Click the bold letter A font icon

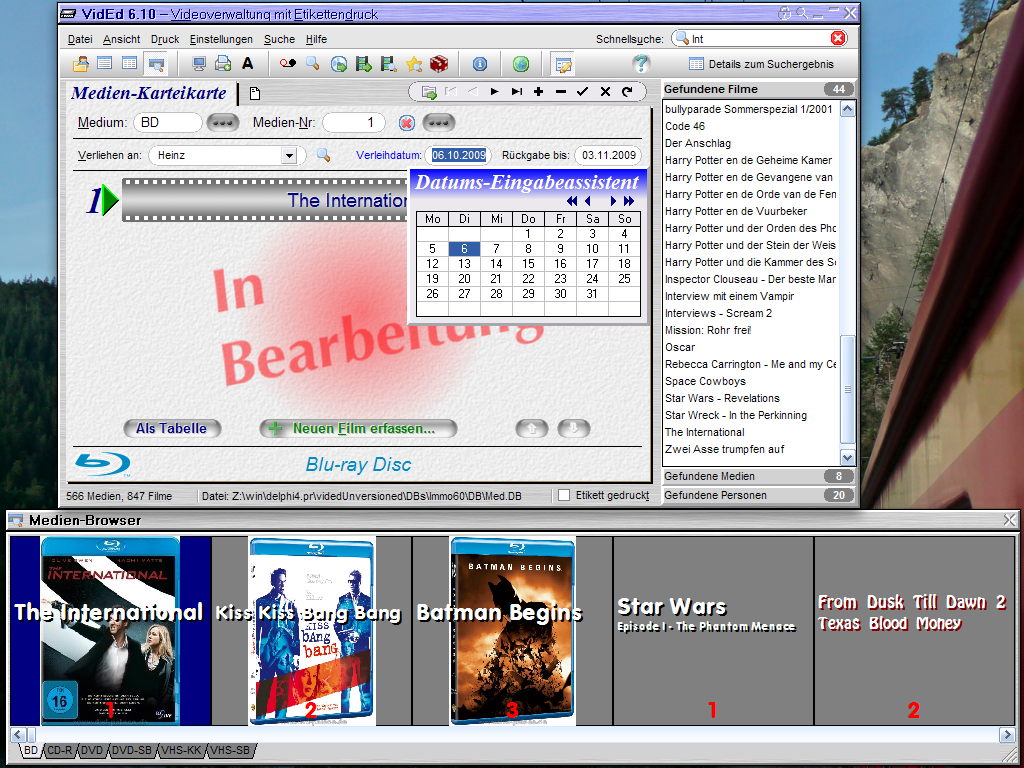coord(248,64)
